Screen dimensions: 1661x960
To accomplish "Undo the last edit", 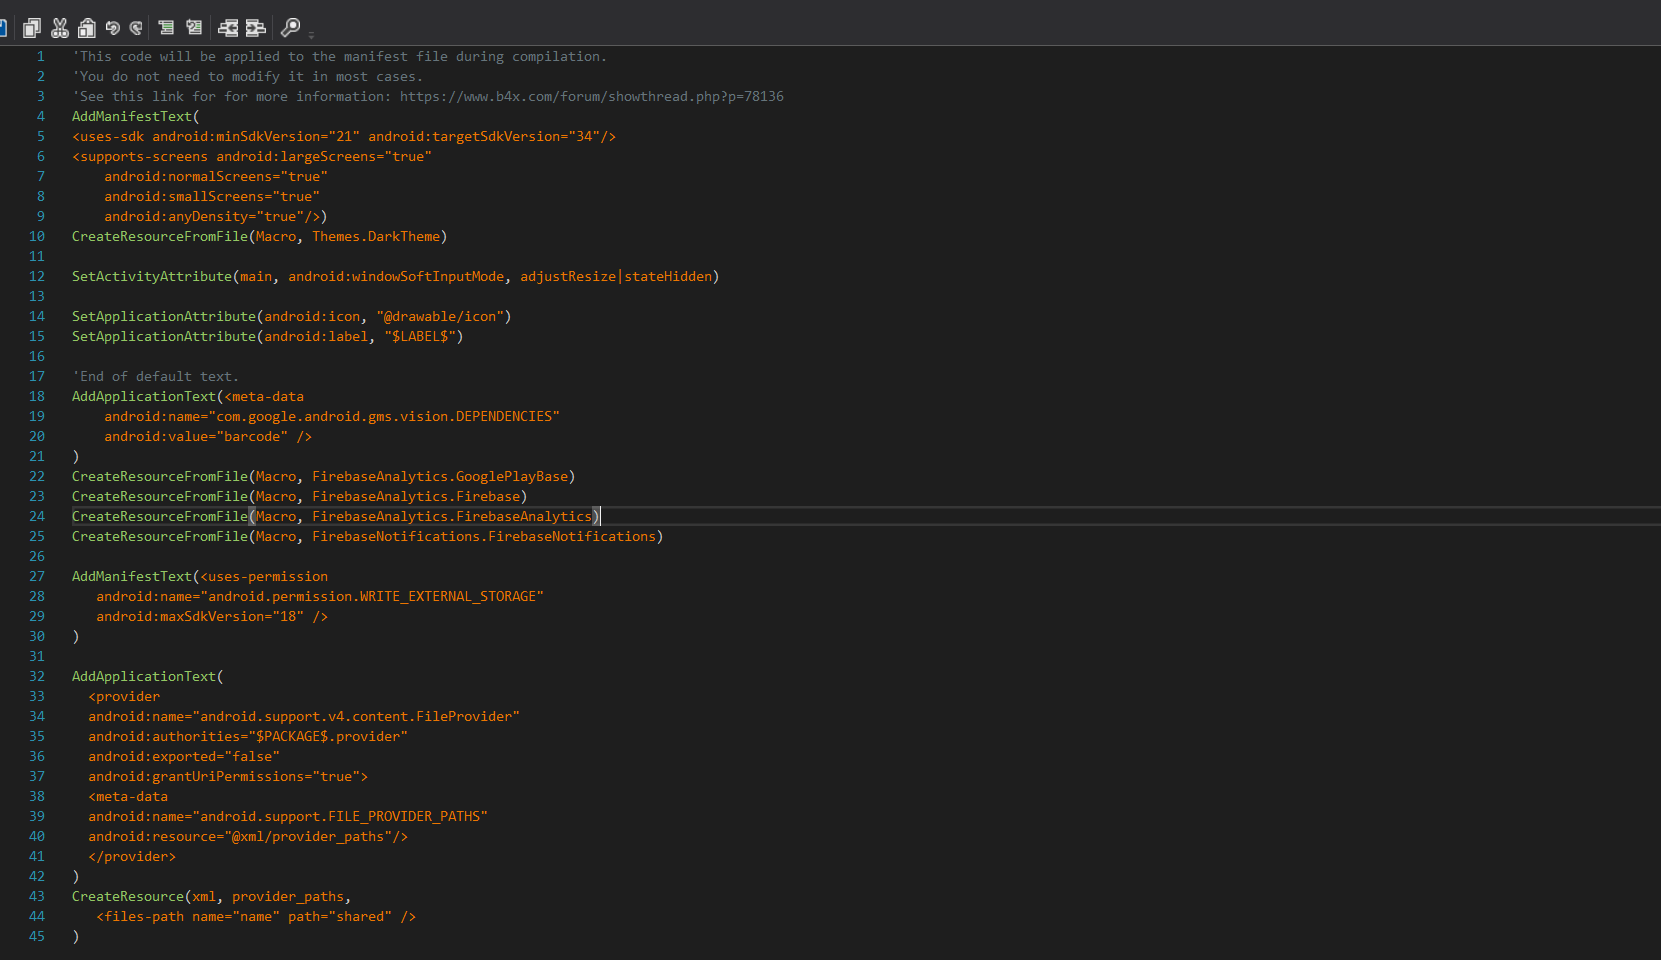I will (112, 27).
